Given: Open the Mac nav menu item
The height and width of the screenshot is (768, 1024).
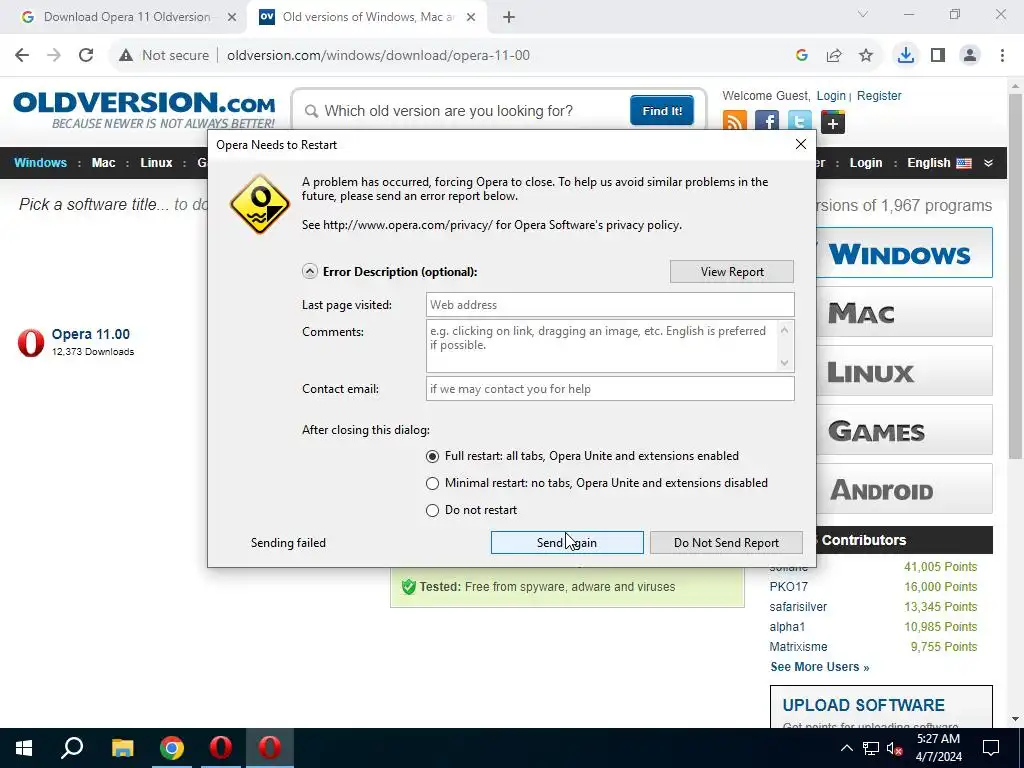Looking at the screenshot, I should (x=103, y=163).
